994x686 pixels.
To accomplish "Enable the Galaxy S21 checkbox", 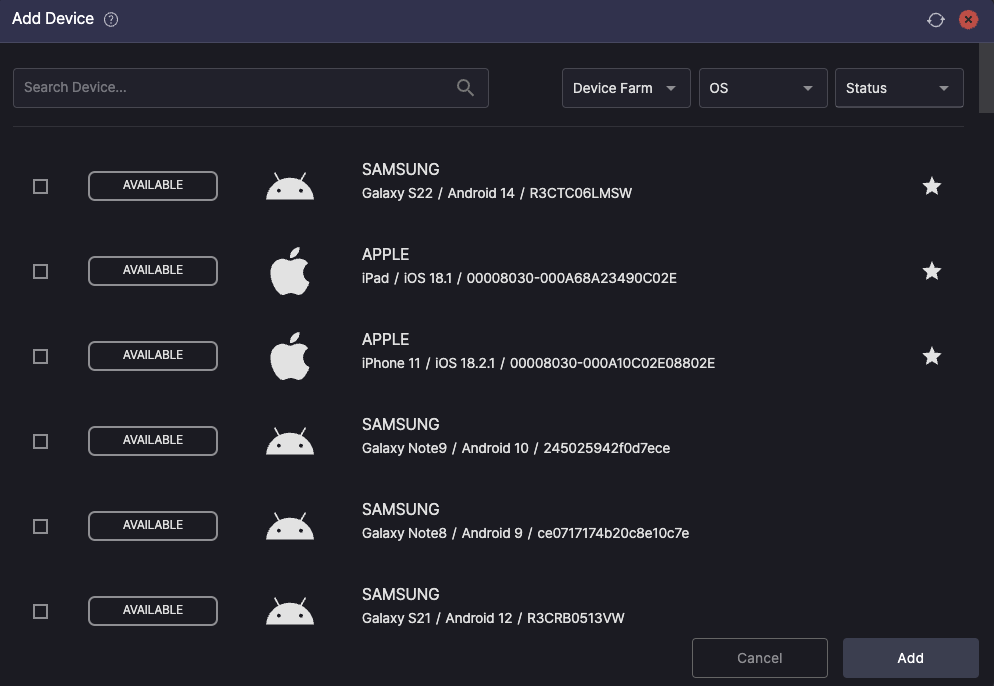I will click(x=40, y=611).
